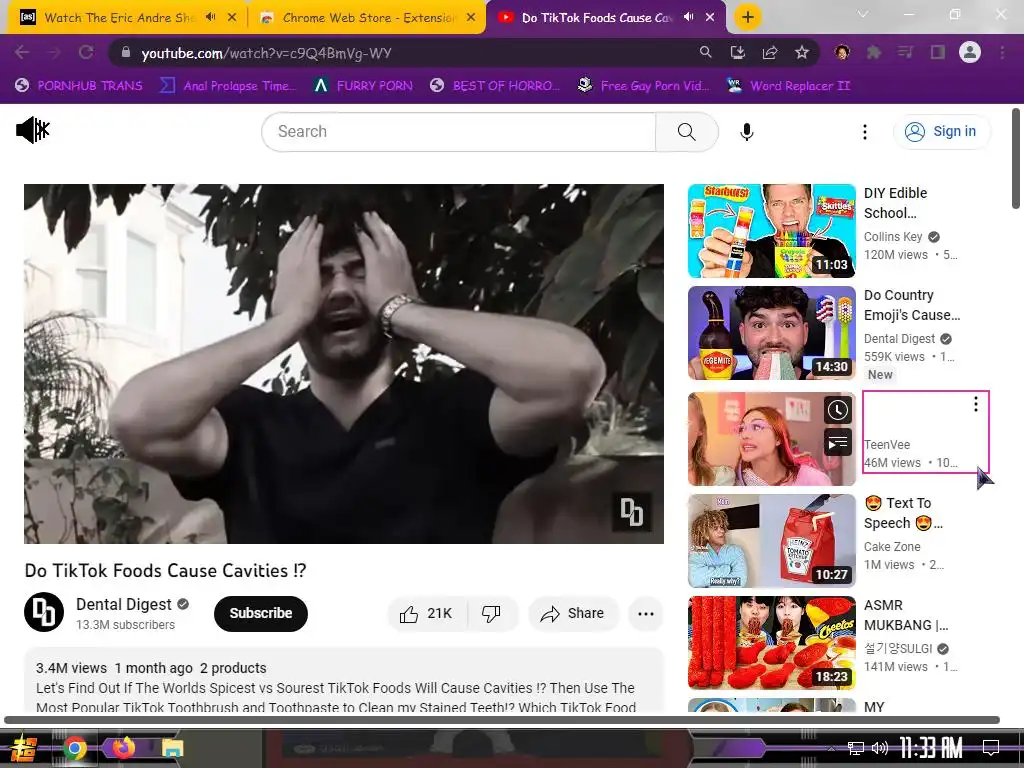Open the Word Replacer II bookmark

pos(789,86)
